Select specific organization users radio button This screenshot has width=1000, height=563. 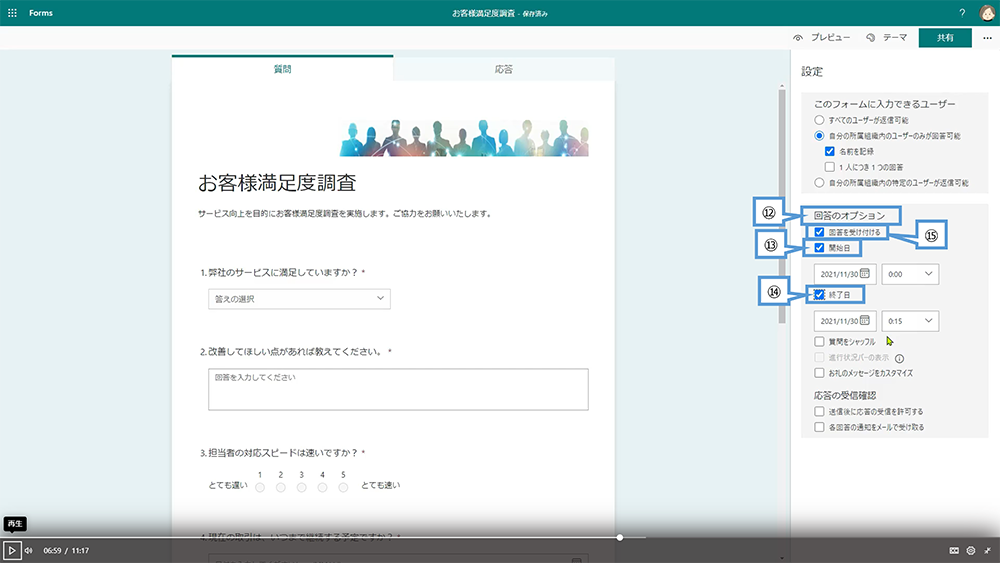tap(819, 182)
